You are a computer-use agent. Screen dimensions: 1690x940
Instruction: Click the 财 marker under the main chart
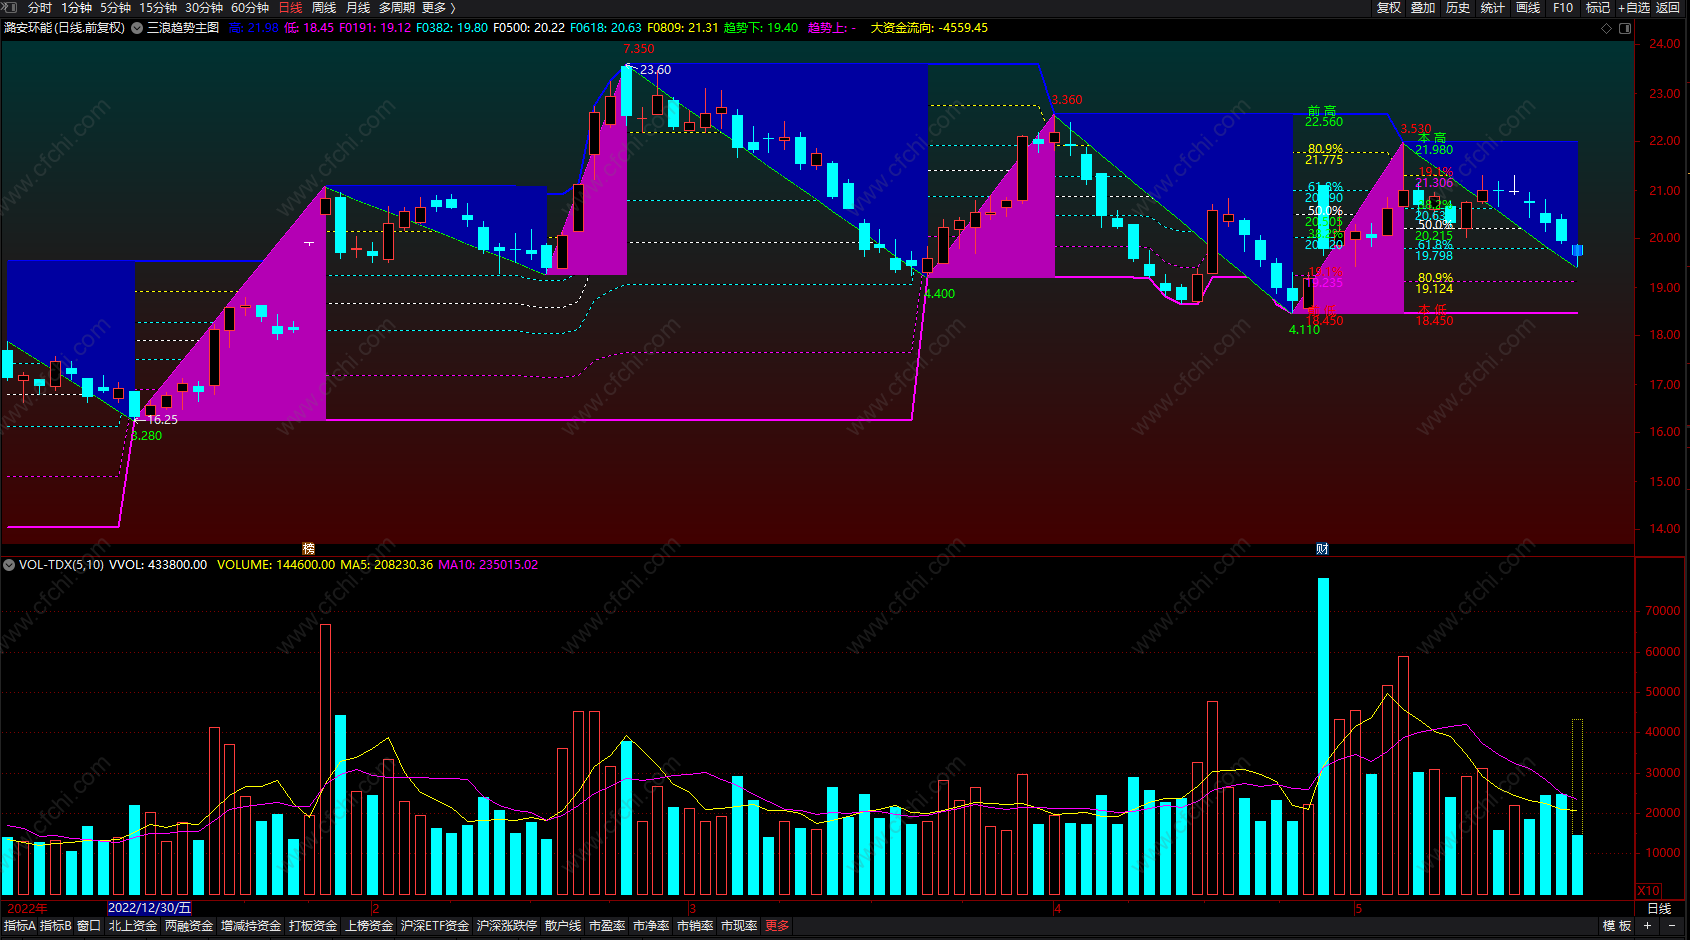[x=1322, y=548]
